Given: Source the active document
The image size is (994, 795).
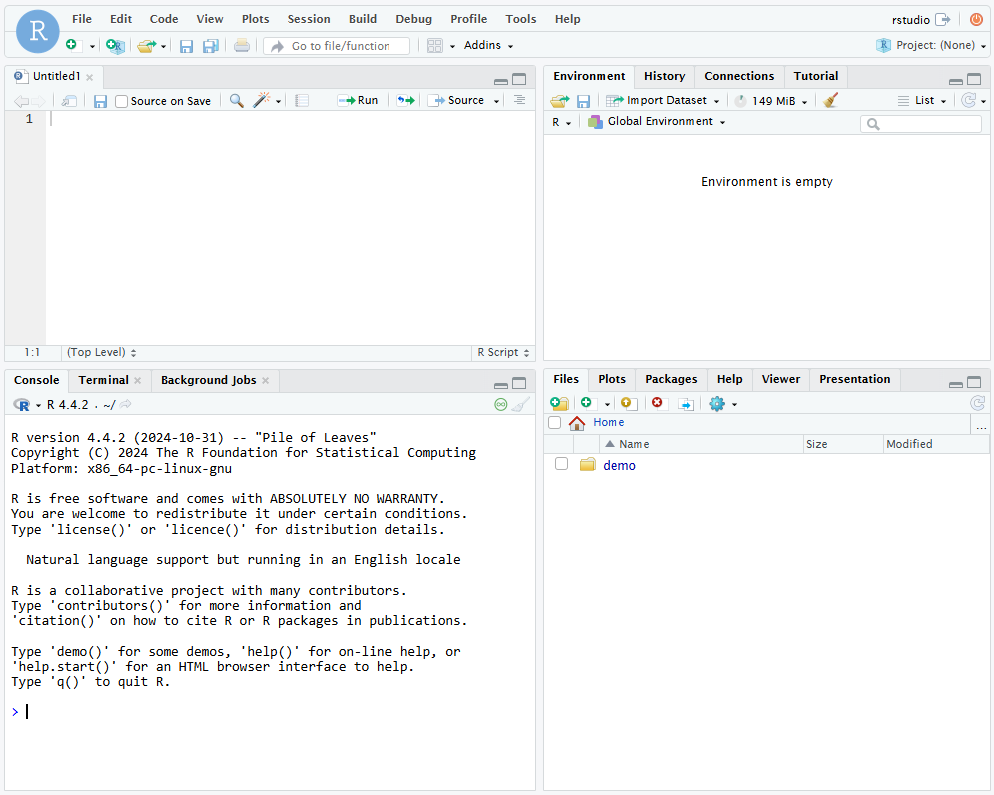Looking at the screenshot, I should (458, 100).
